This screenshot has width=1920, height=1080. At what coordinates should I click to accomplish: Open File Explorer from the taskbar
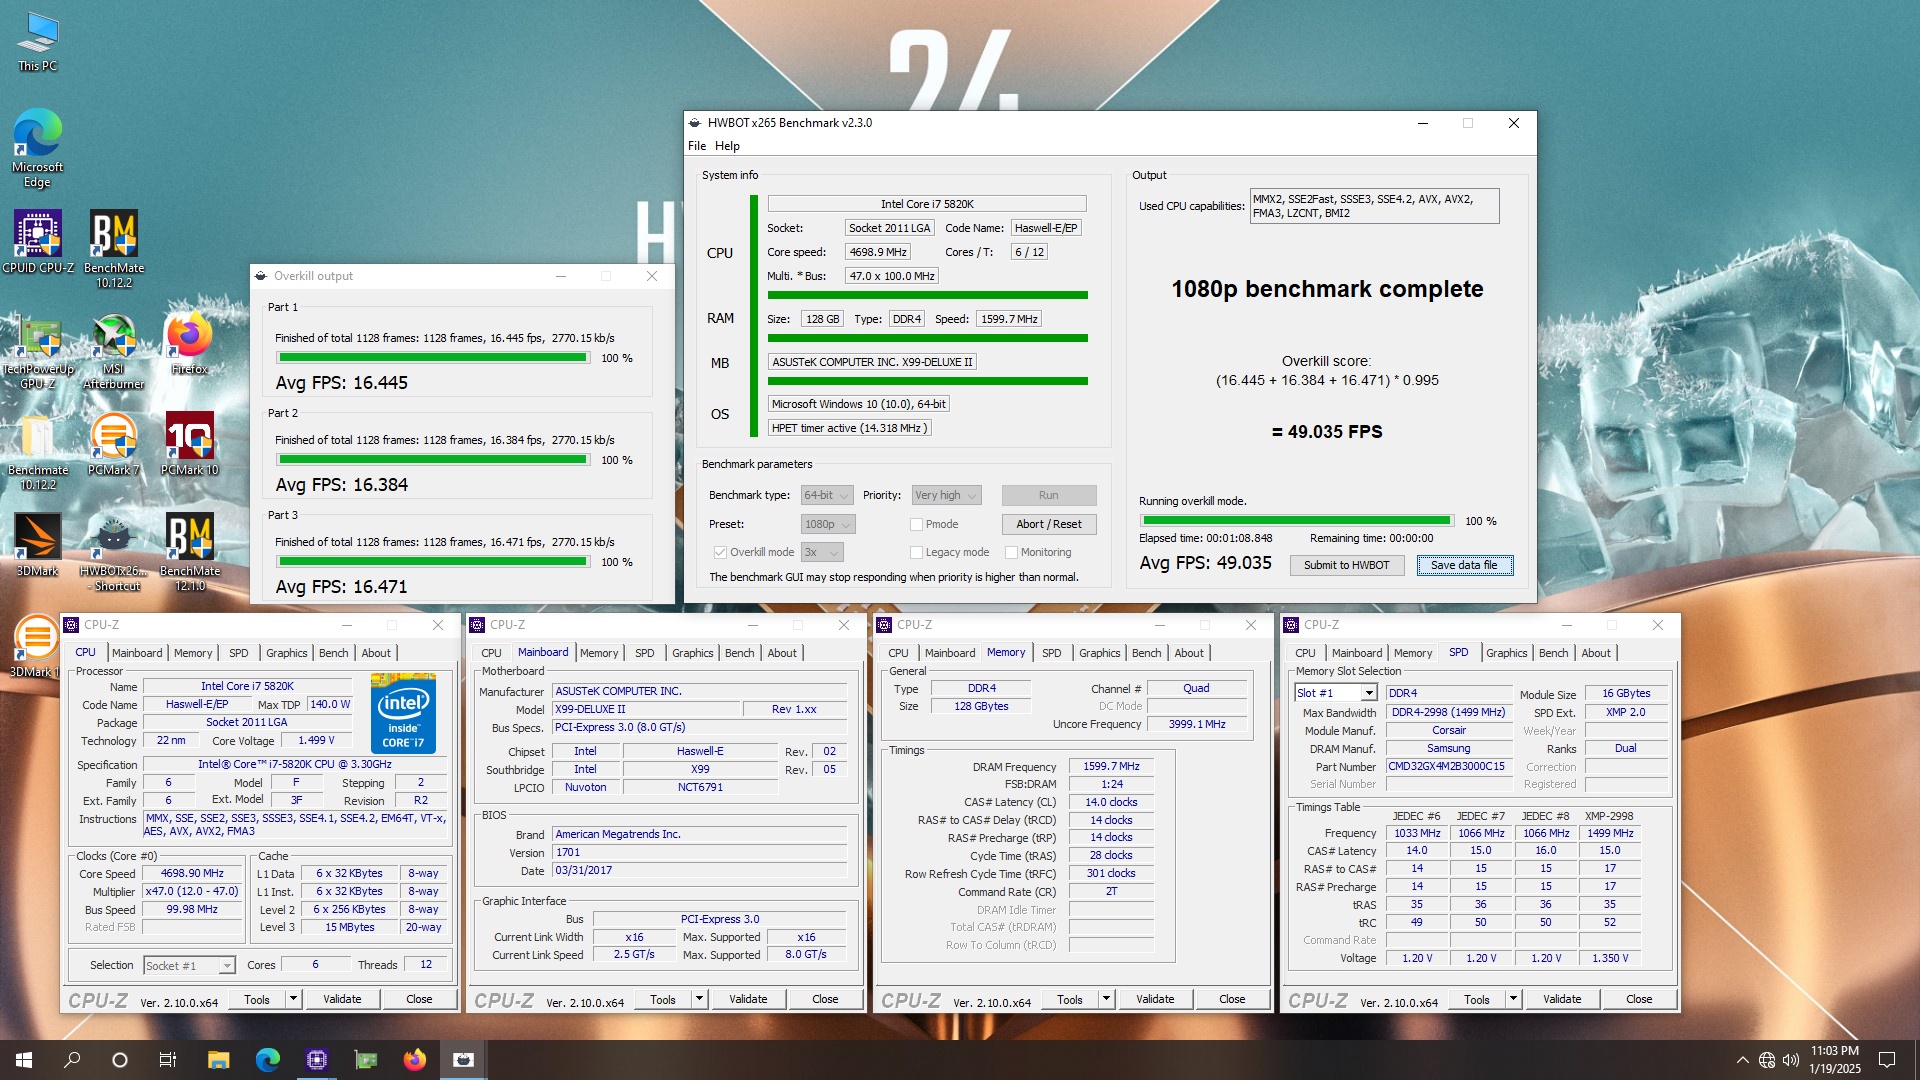pos(218,1060)
